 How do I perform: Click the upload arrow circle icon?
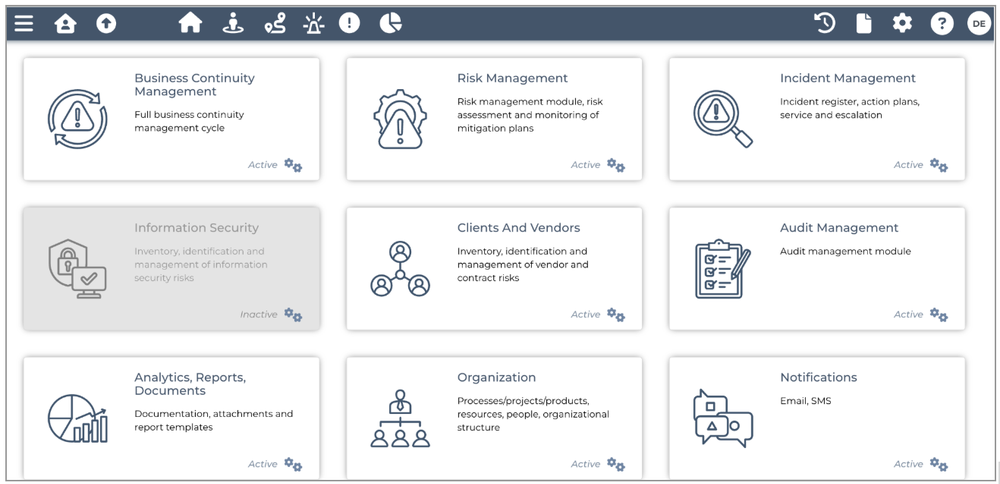[106, 23]
